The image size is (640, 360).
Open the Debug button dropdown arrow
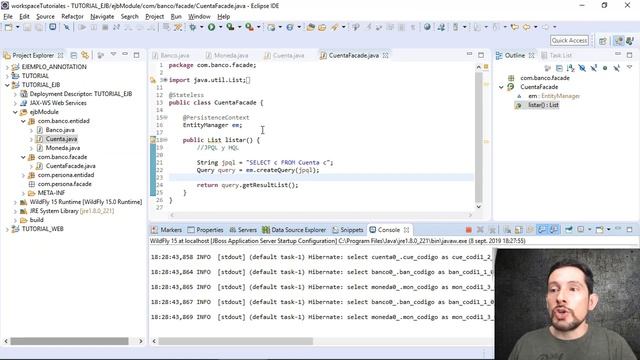pos(201,27)
